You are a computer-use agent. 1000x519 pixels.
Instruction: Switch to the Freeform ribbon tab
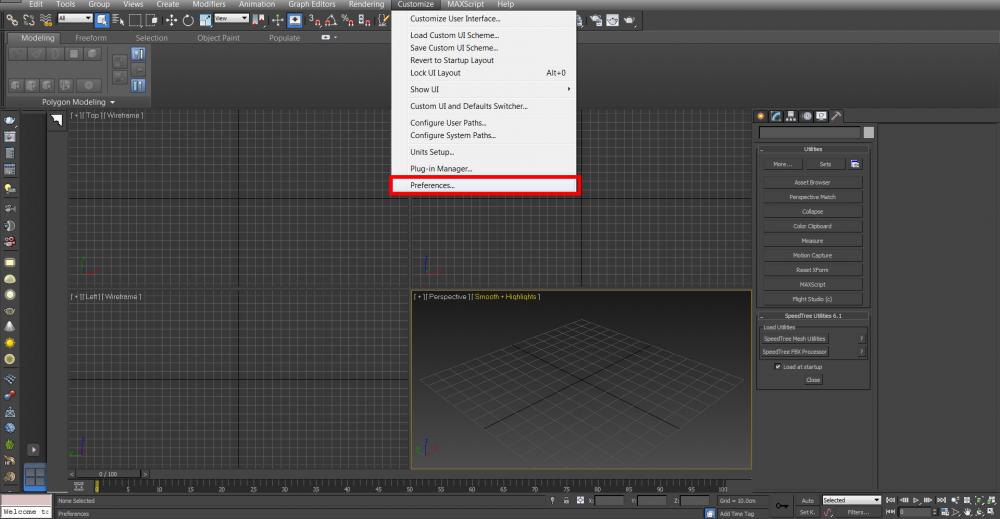click(x=91, y=38)
